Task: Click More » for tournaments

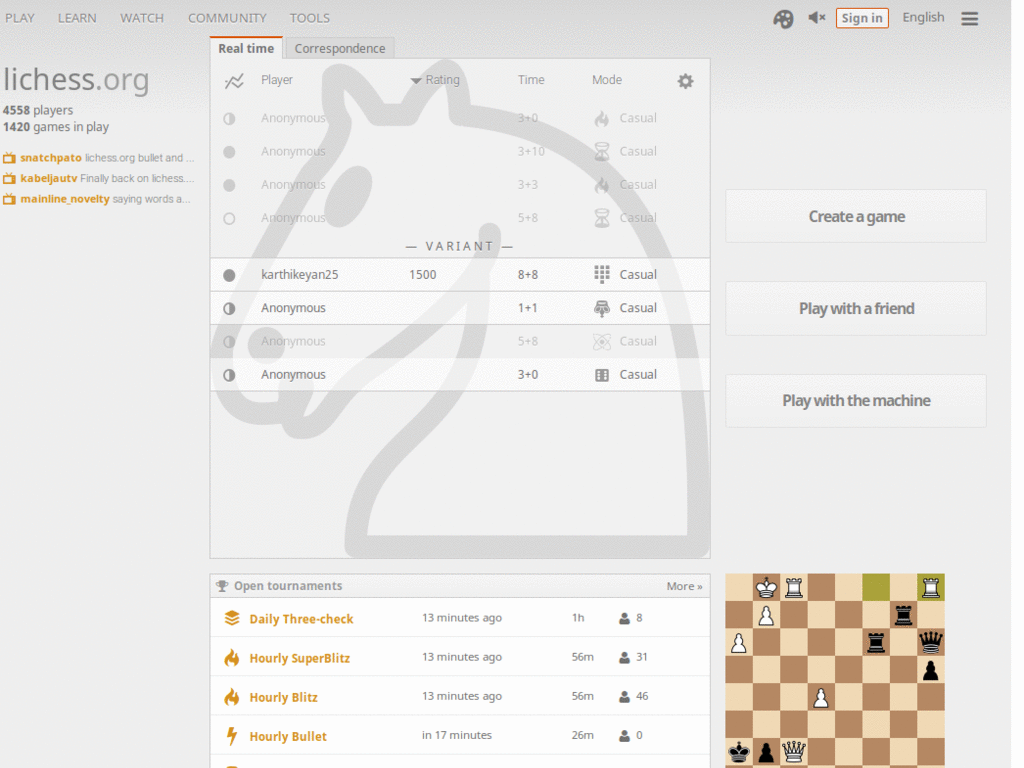Action: [x=684, y=586]
